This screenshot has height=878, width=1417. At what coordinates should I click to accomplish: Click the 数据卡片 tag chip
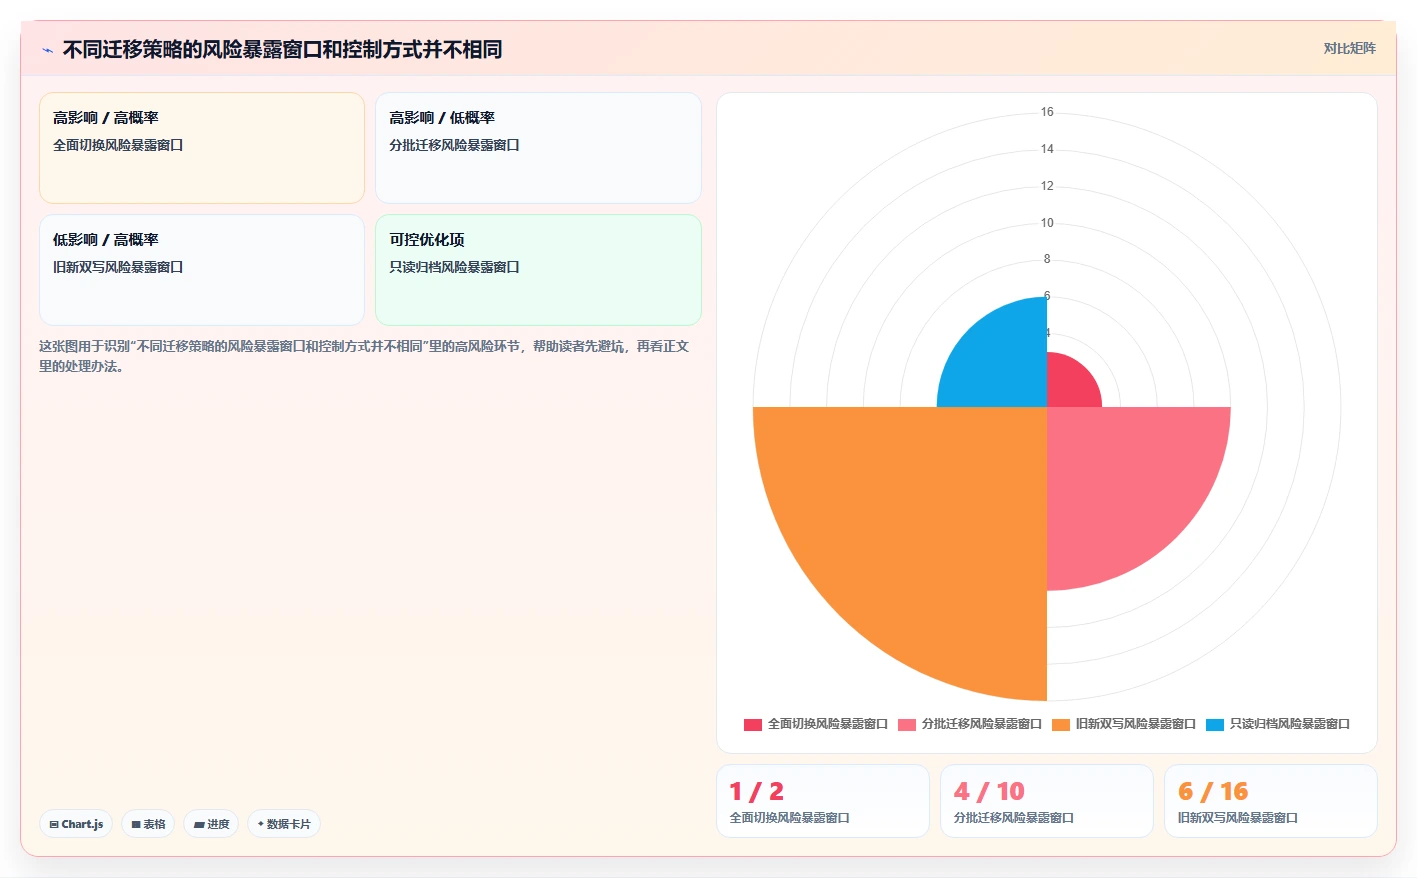[284, 824]
